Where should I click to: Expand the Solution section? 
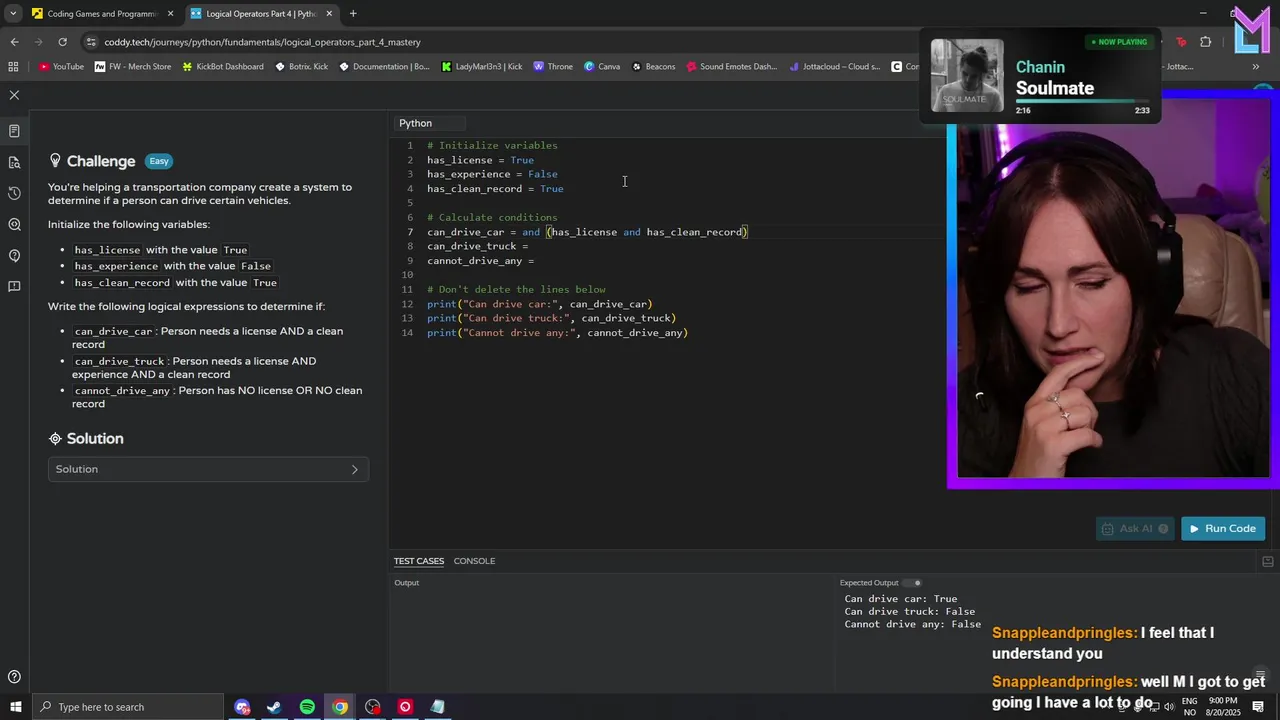click(x=208, y=469)
